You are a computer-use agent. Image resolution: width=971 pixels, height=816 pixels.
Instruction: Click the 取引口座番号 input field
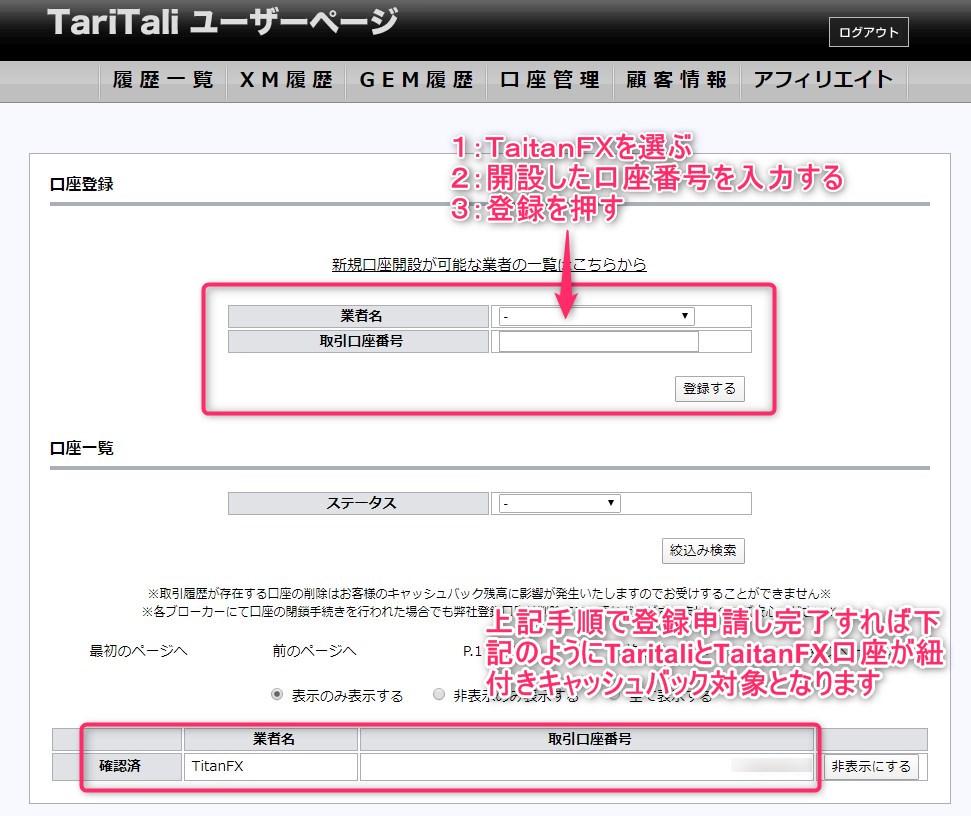tap(598, 342)
